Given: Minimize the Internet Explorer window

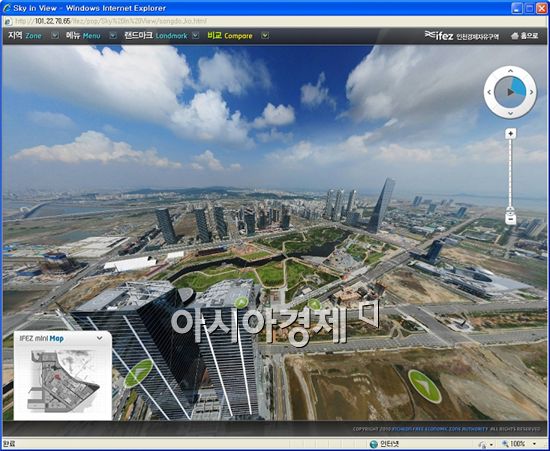Looking at the screenshot, I should [517, 8].
